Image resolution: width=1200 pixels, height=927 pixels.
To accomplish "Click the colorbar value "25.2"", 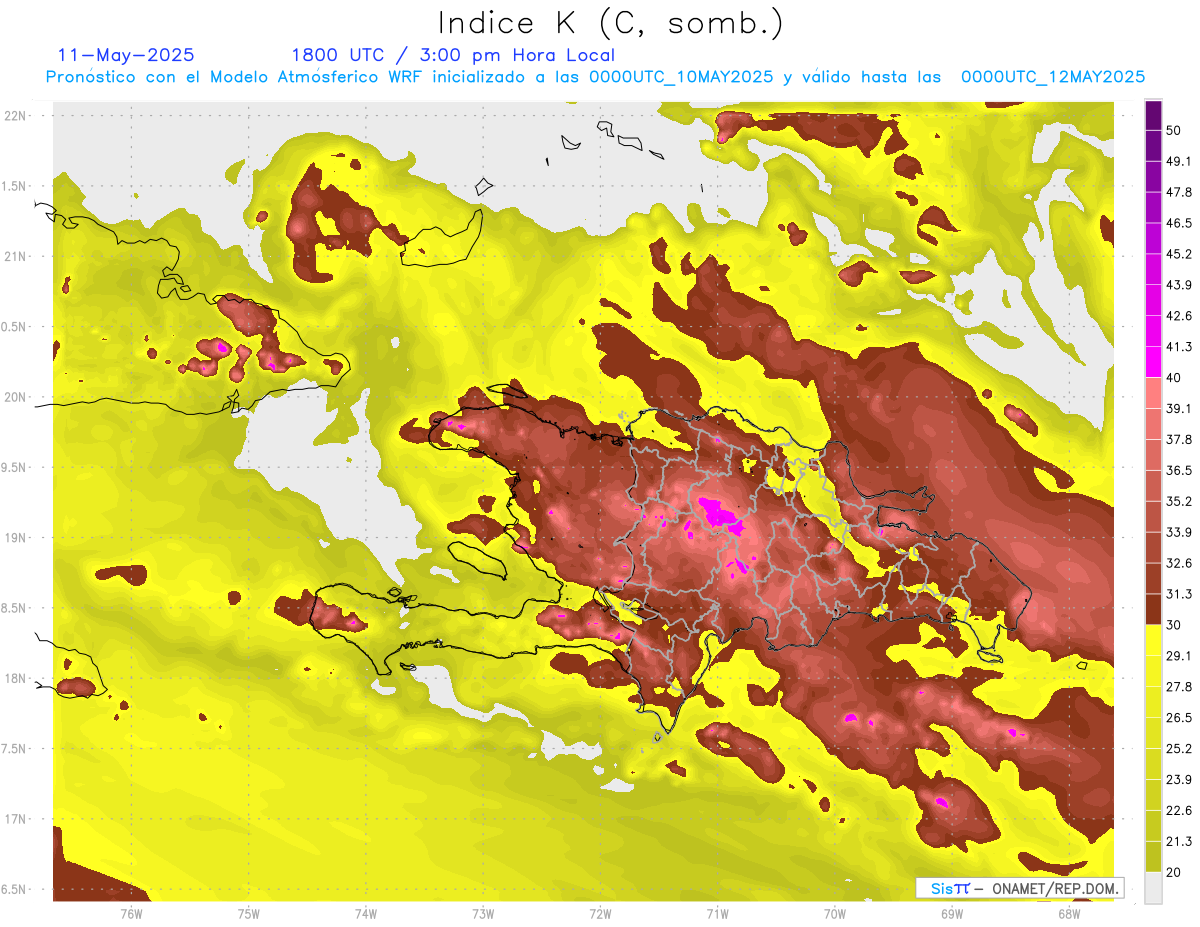I will click(1178, 749).
